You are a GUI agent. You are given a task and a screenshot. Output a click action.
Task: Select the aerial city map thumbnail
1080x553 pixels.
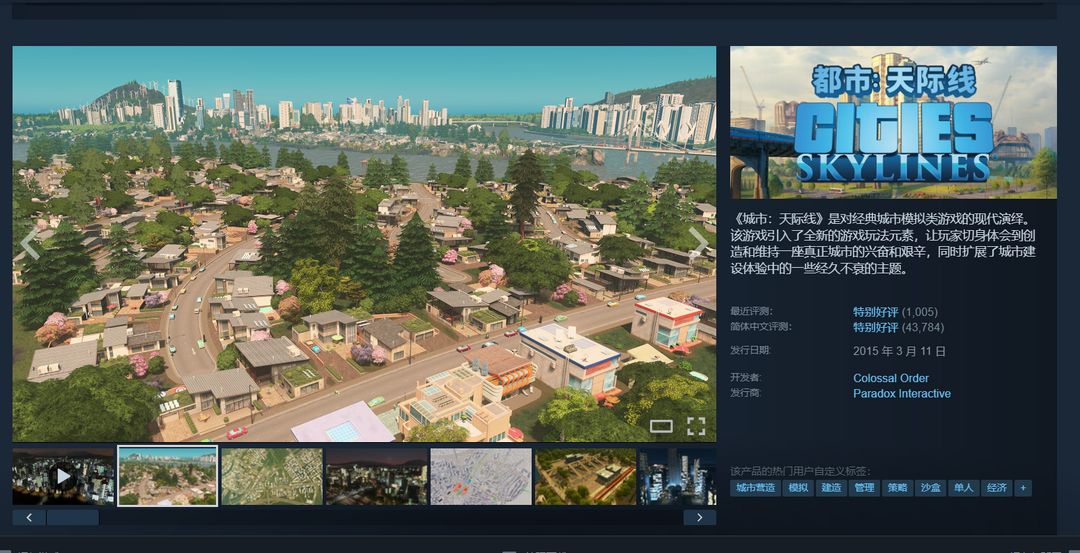click(272, 477)
